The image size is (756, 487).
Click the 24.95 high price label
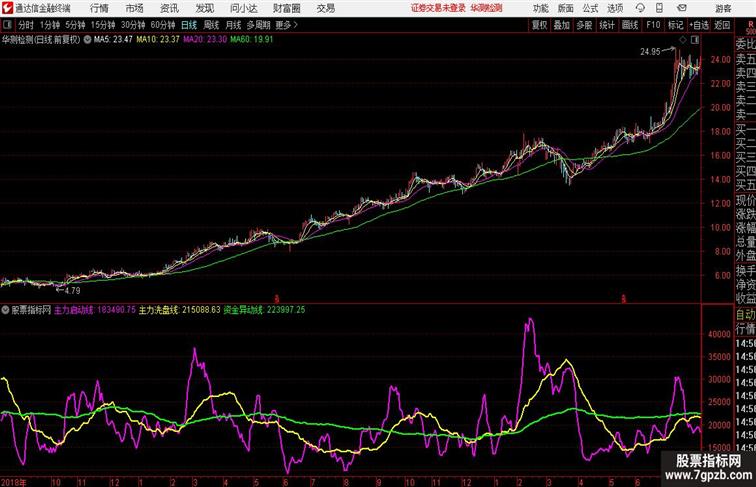650,52
